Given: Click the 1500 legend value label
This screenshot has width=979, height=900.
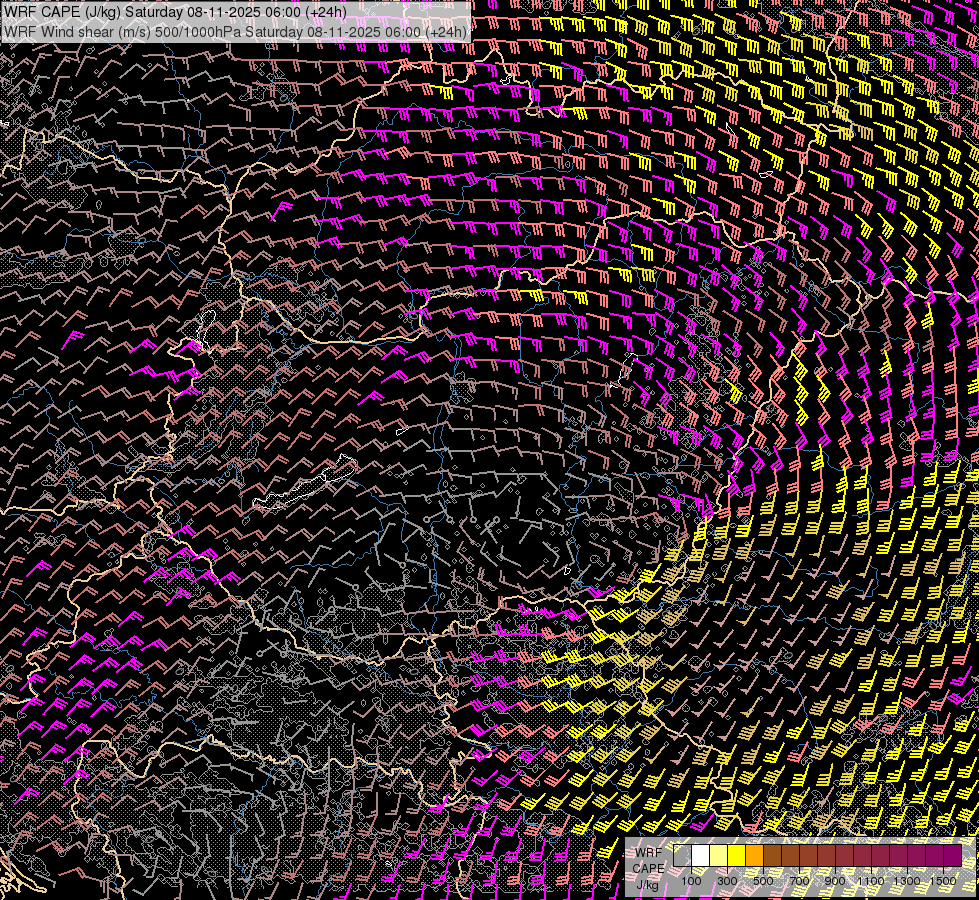Looking at the screenshot, I should (x=943, y=881).
